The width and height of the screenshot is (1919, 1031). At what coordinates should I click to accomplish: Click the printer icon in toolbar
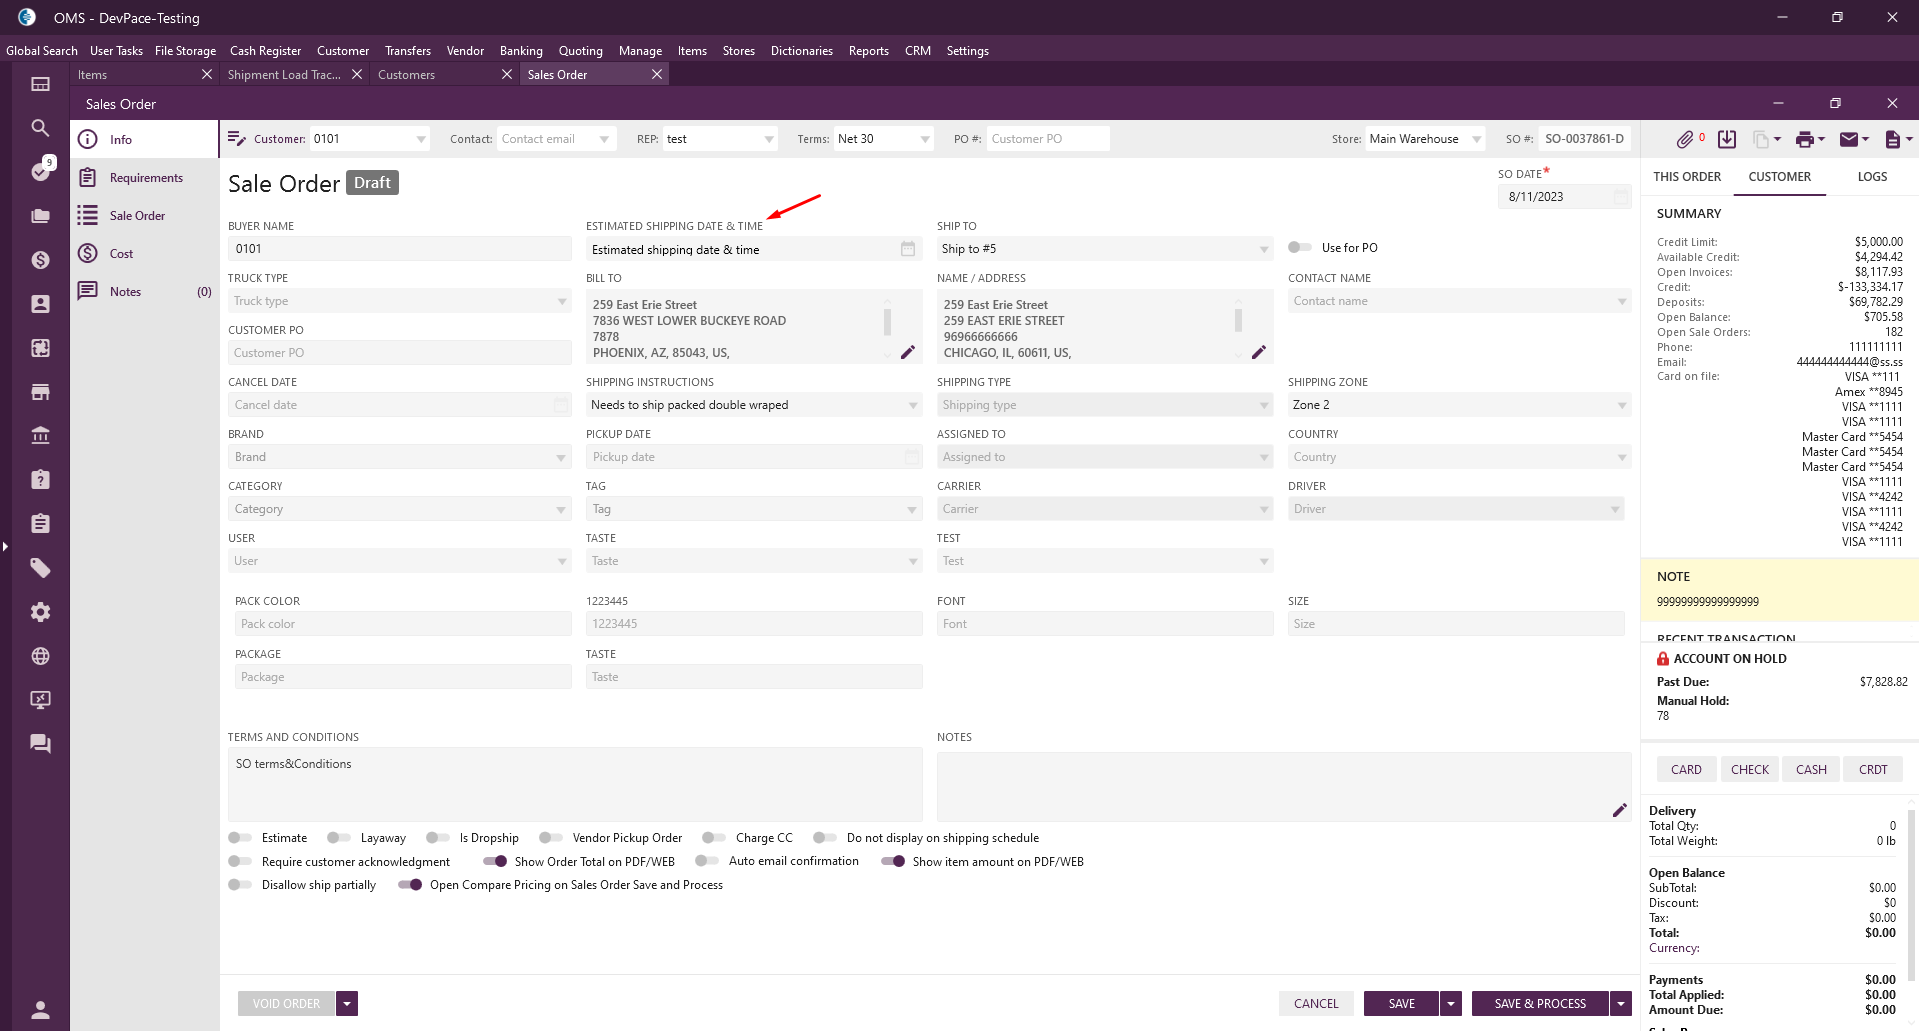tap(1804, 139)
